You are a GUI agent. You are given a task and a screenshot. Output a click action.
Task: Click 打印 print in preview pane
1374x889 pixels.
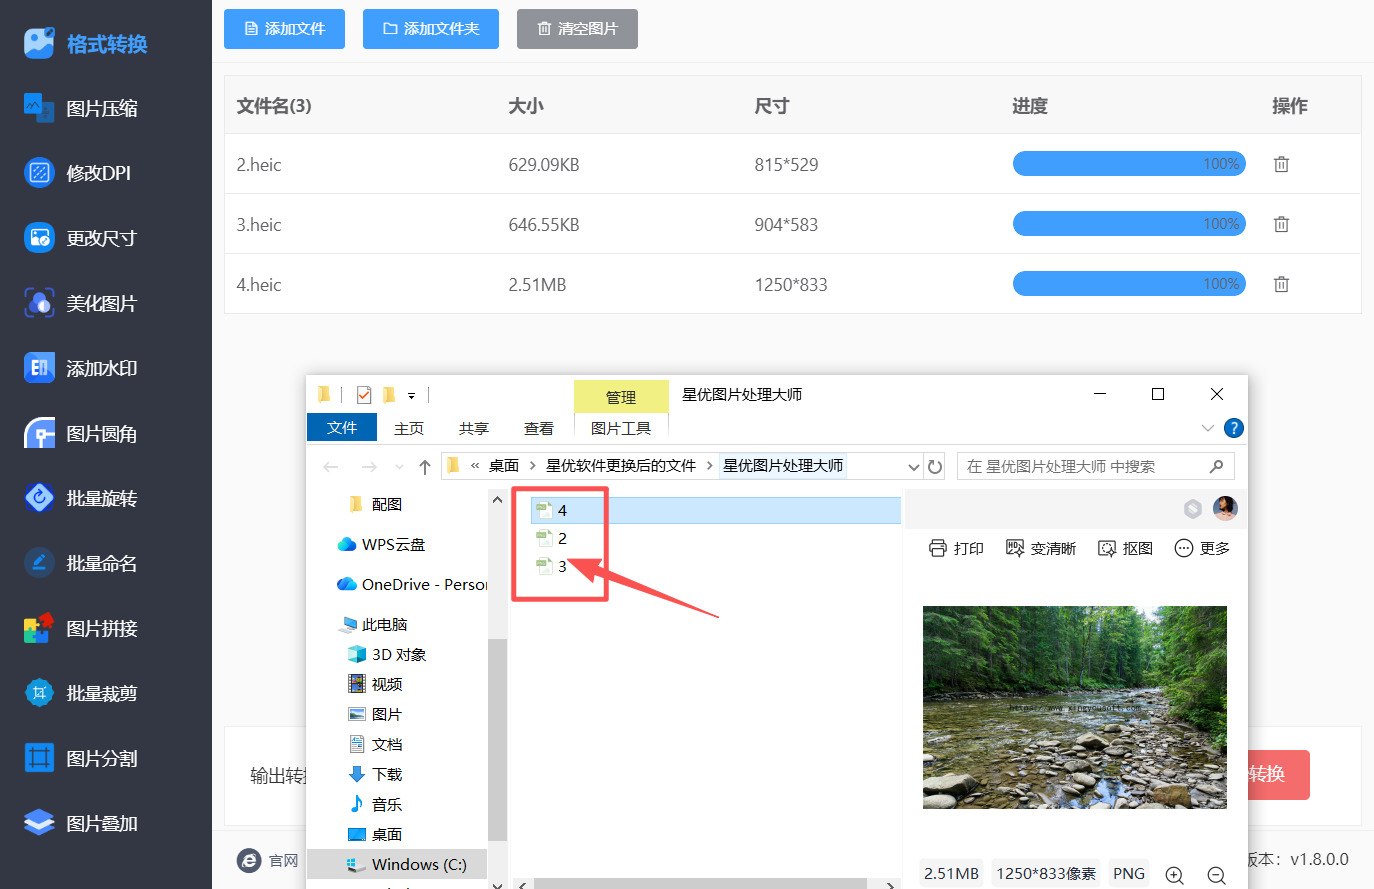click(956, 548)
